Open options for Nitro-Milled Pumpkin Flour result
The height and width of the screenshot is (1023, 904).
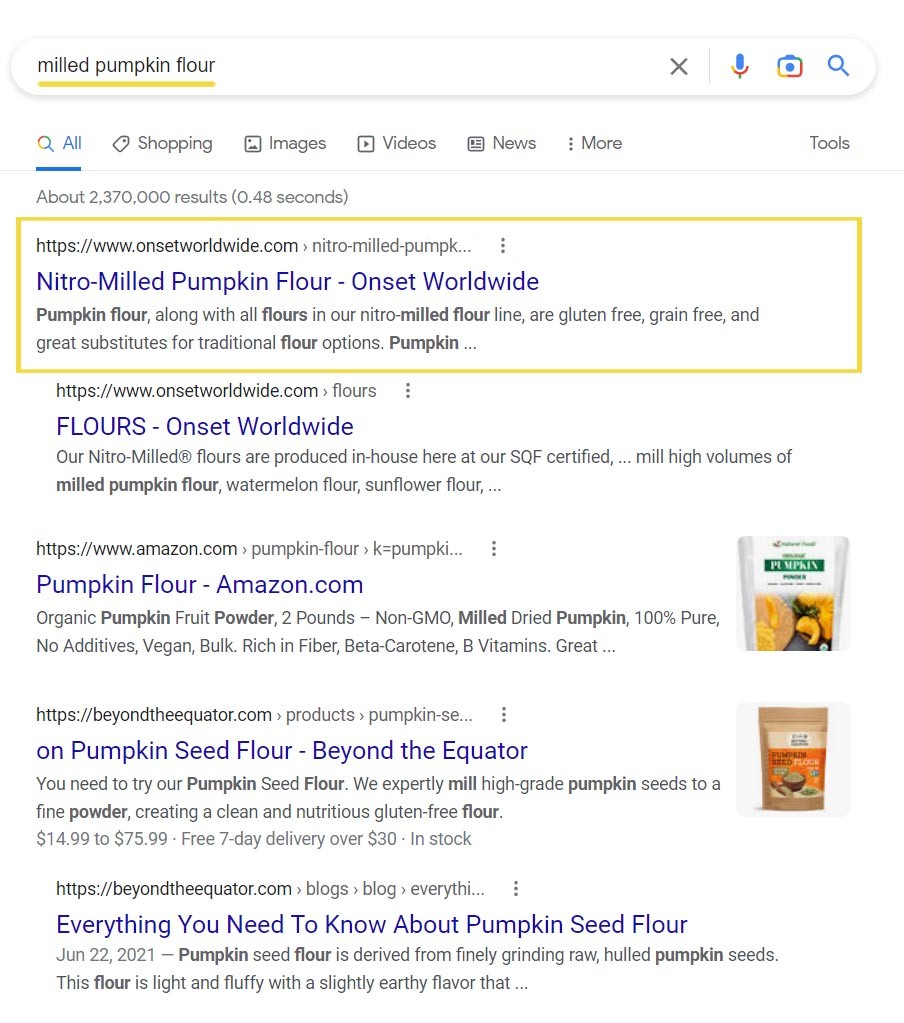point(503,245)
